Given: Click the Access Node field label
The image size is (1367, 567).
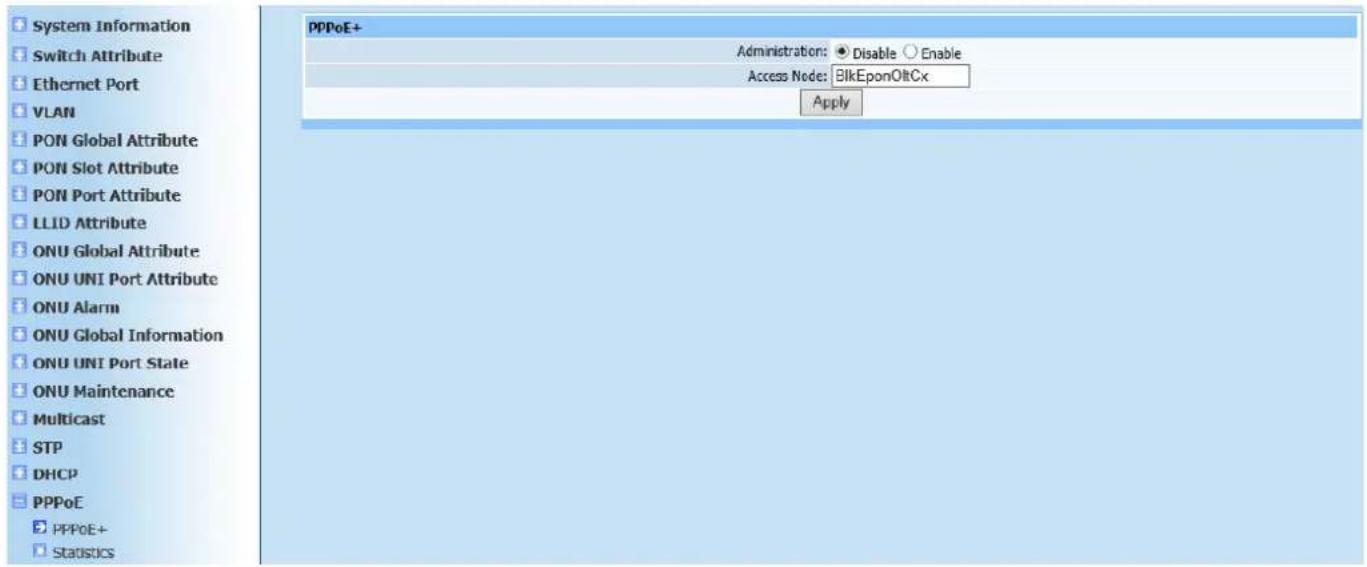Looking at the screenshot, I should (x=788, y=77).
